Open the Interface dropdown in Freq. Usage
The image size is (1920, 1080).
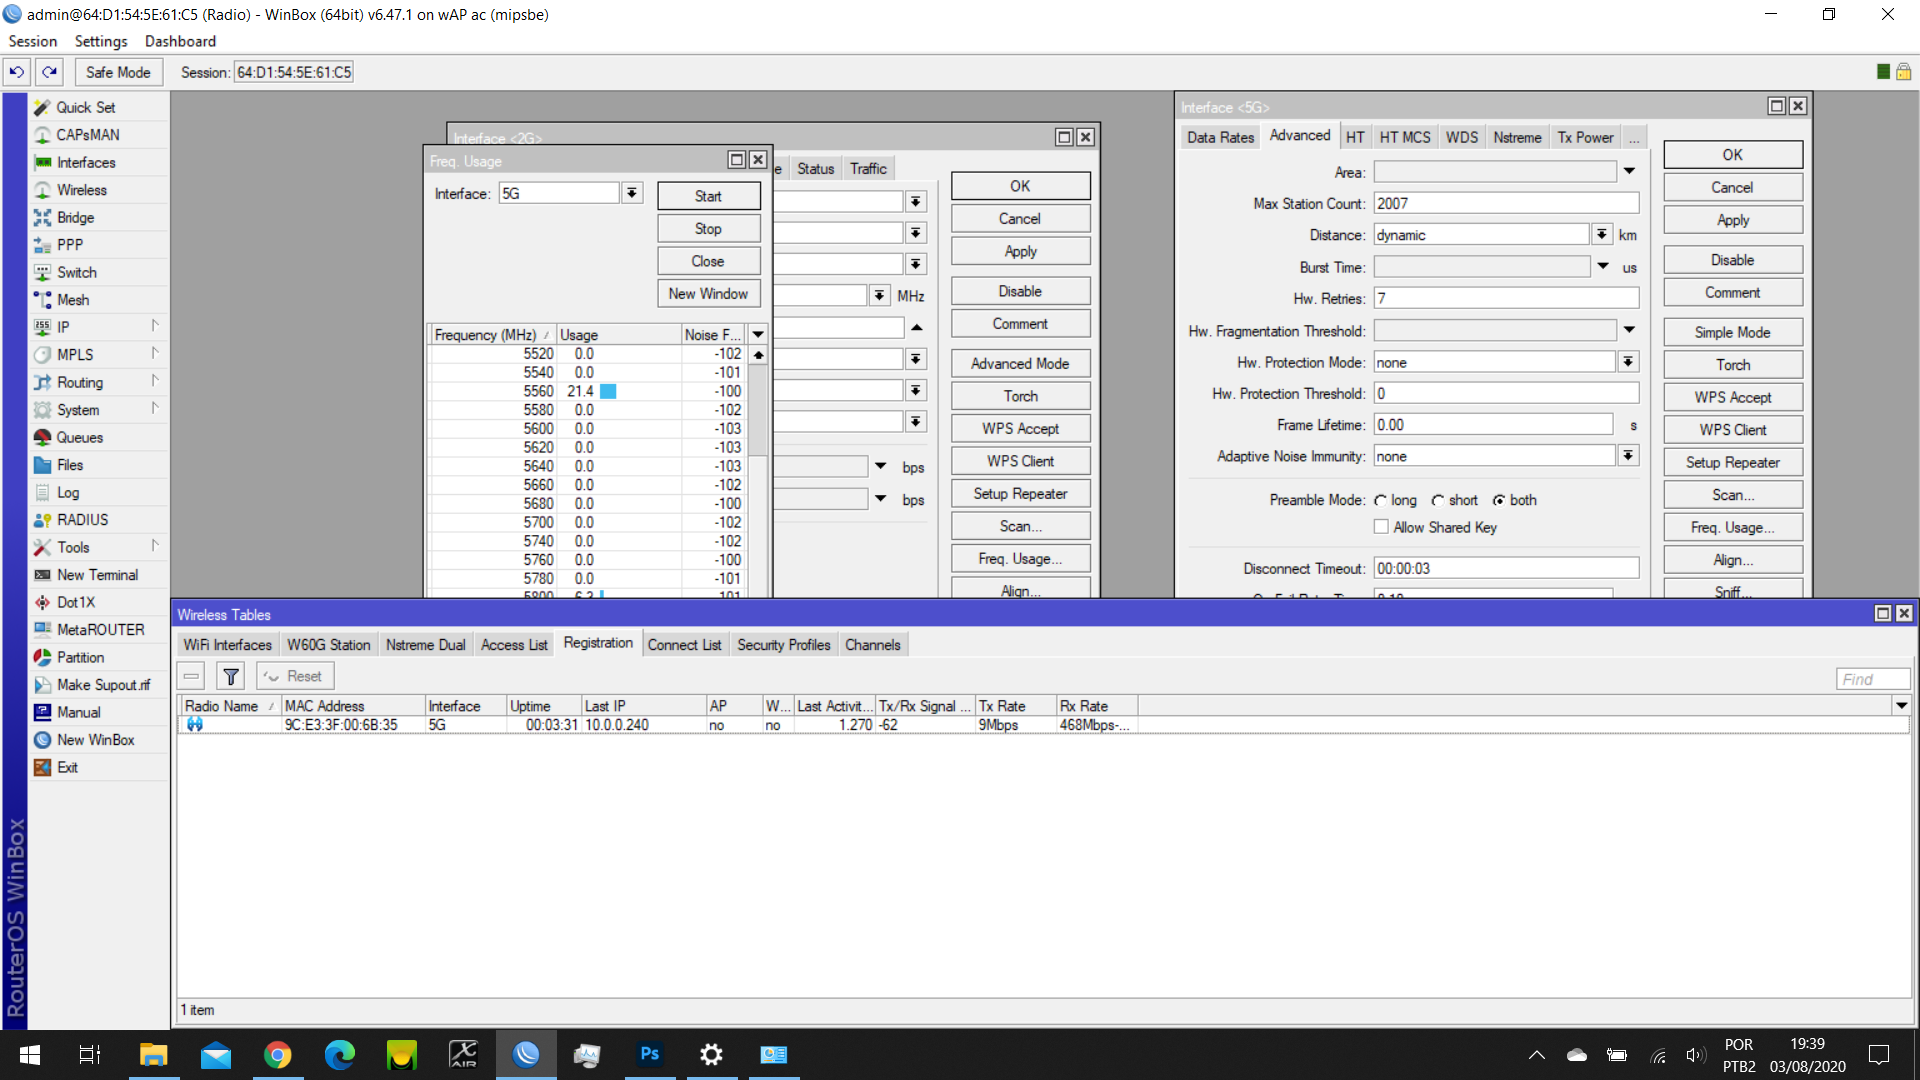click(632, 193)
